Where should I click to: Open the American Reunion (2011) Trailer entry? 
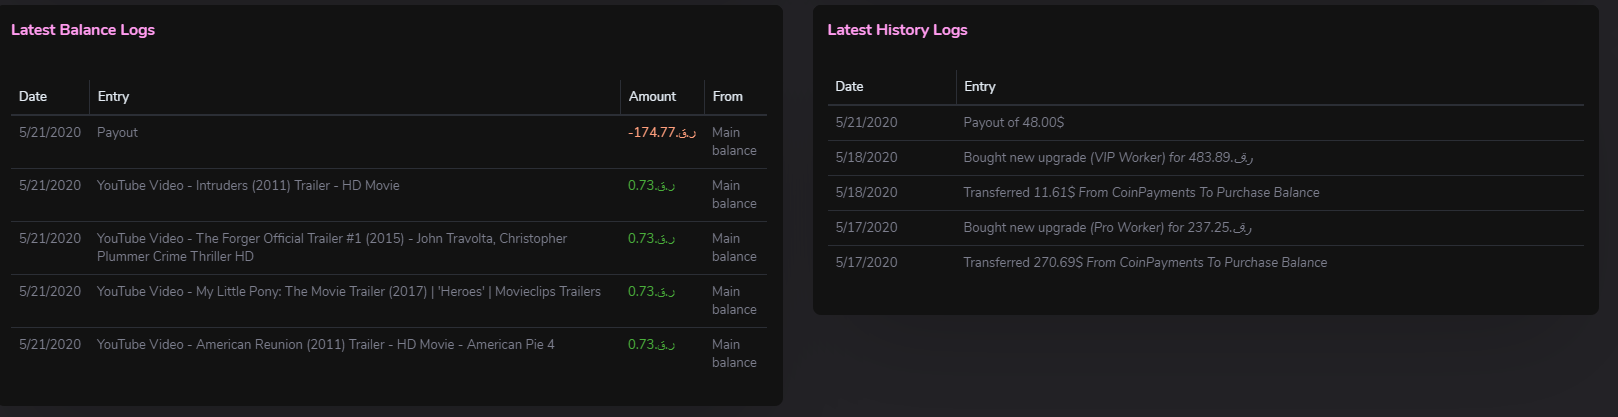click(326, 344)
